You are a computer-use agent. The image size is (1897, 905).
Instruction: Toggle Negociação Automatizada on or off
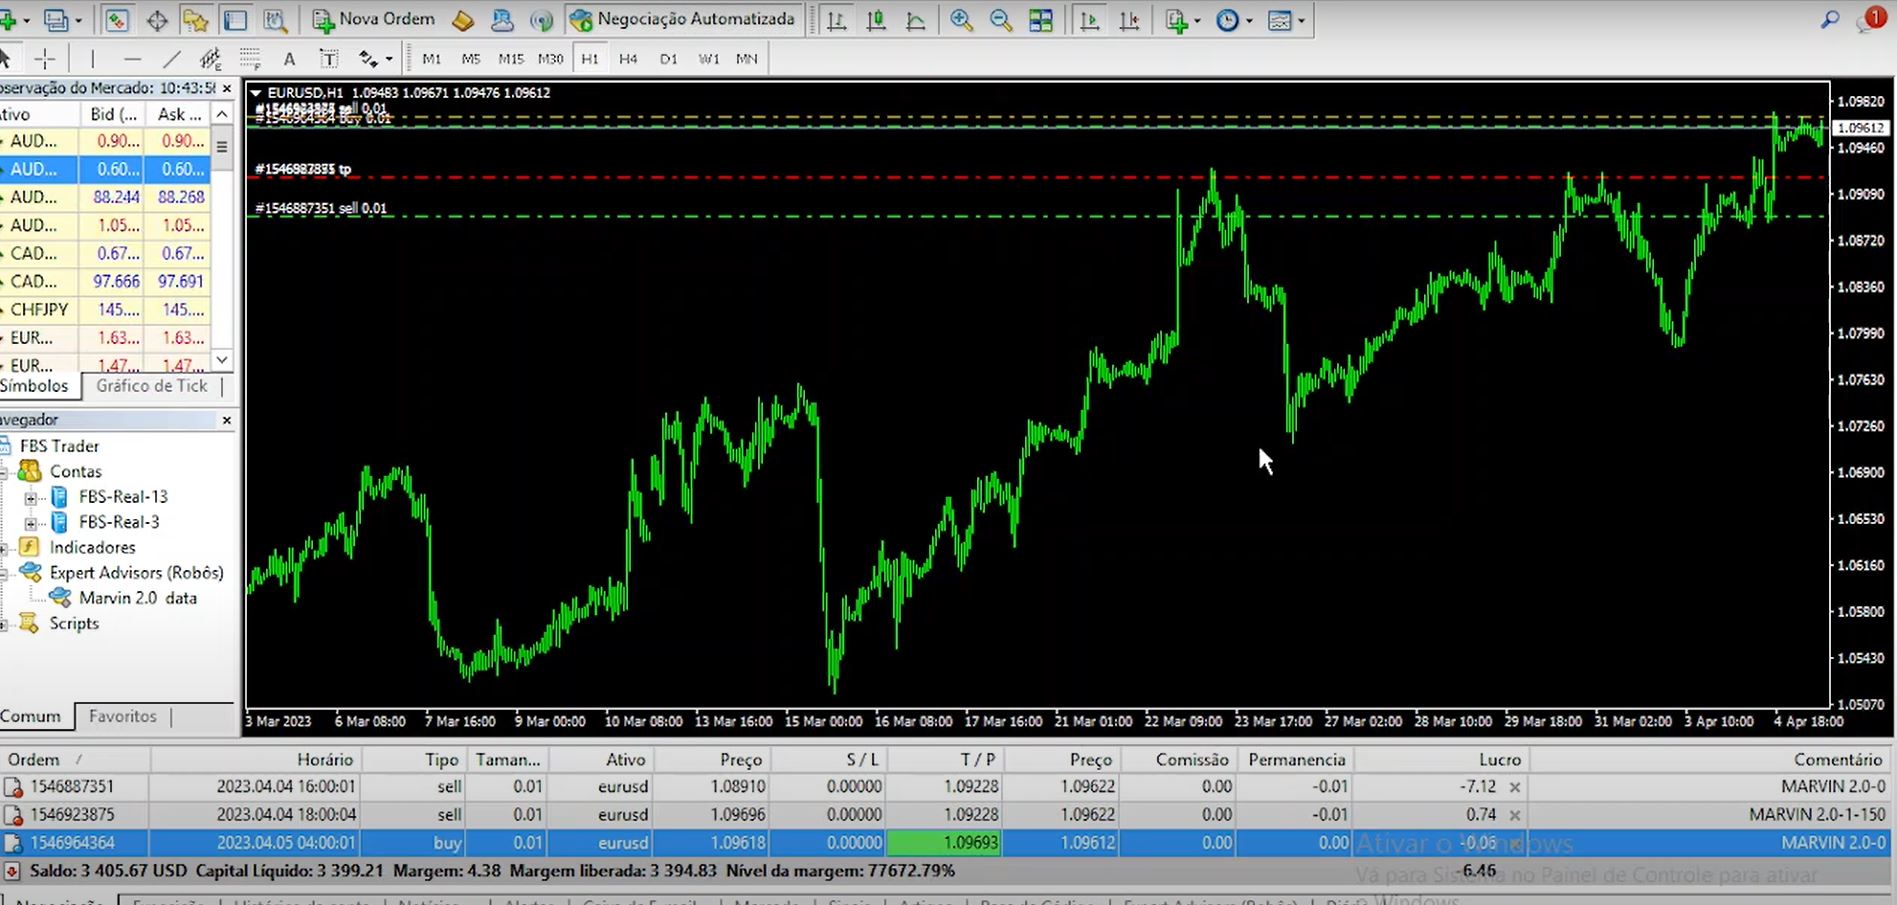pyautogui.click(x=683, y=20)
